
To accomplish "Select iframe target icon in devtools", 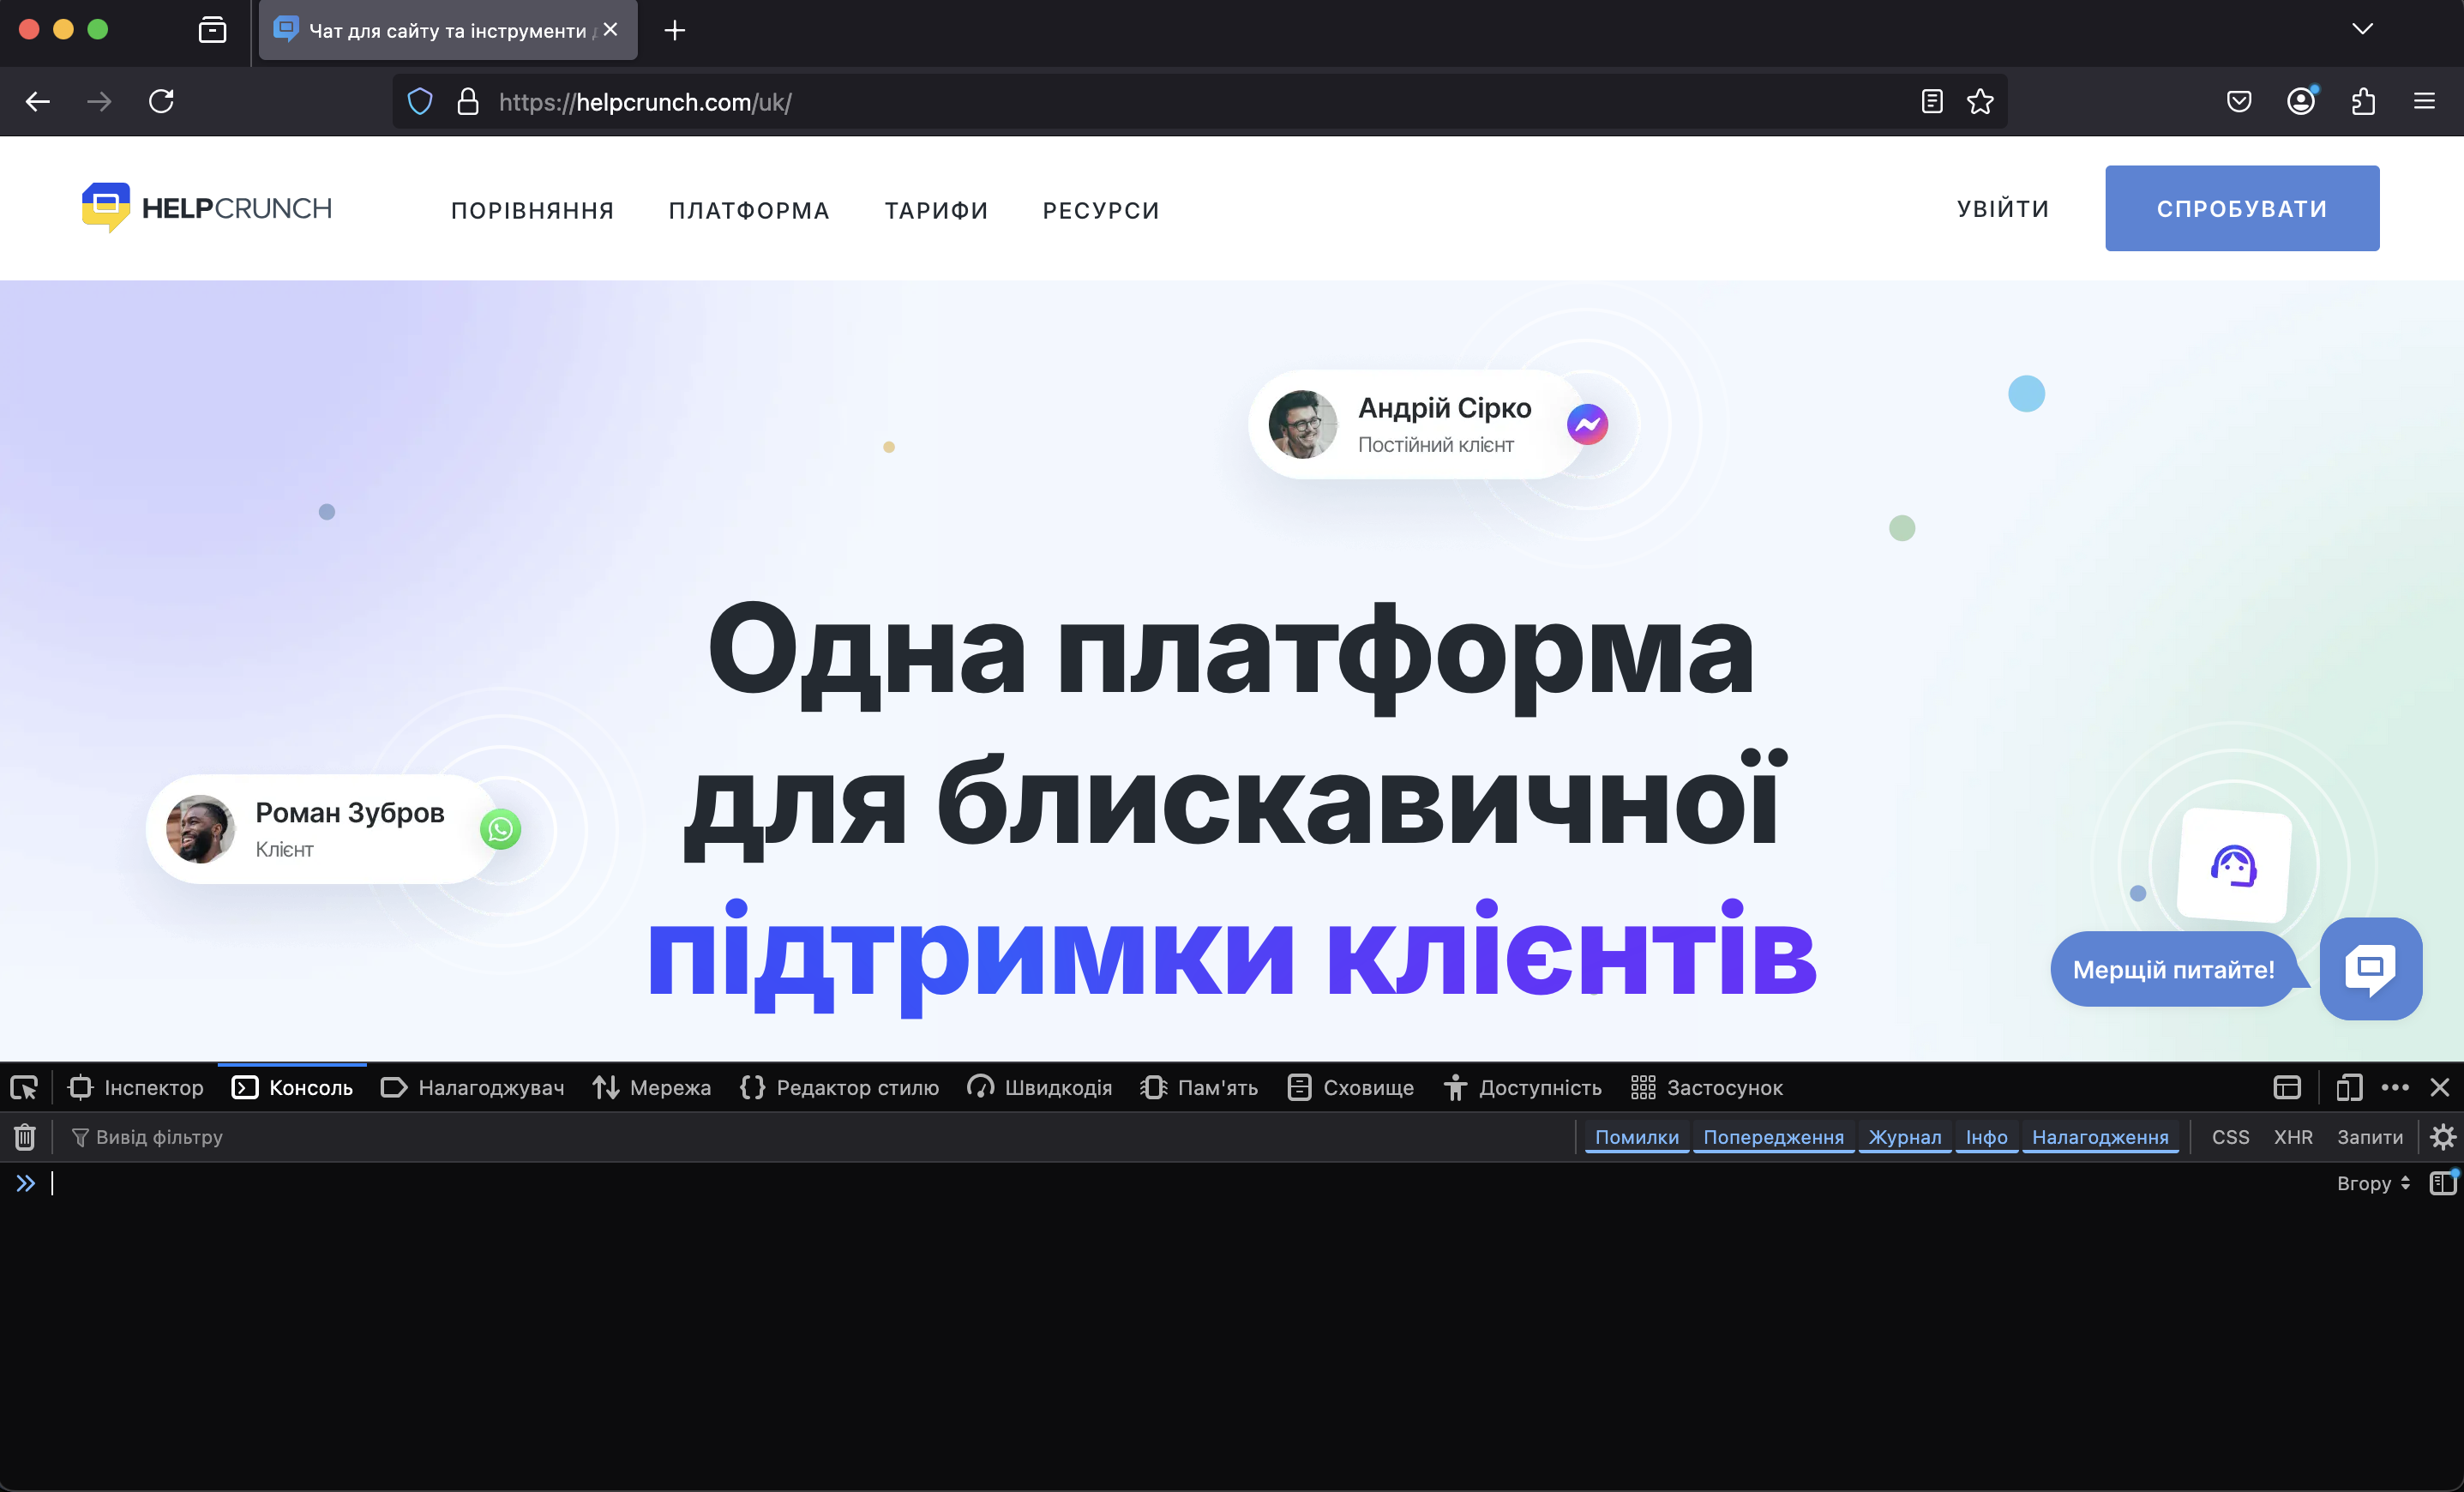I will coord(2287,1087).
